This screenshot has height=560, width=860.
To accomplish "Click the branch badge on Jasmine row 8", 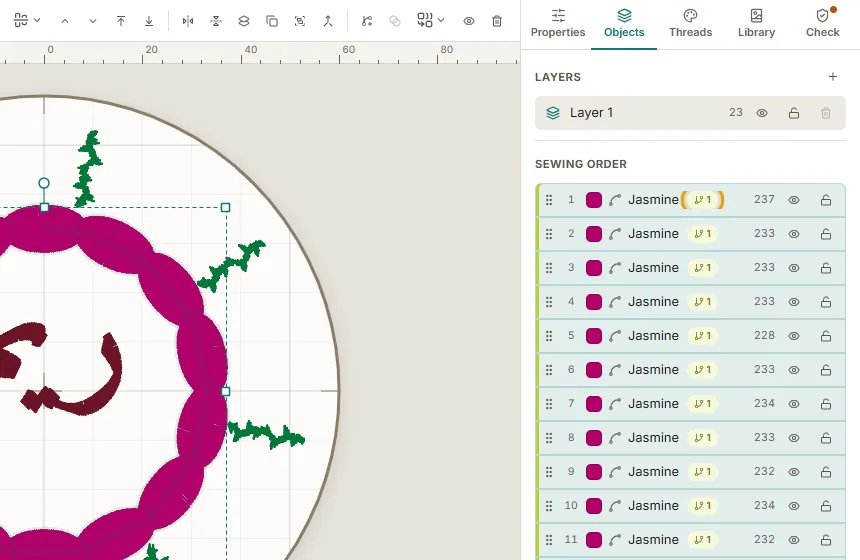I will pyautogui.click(x=703, y=438).
